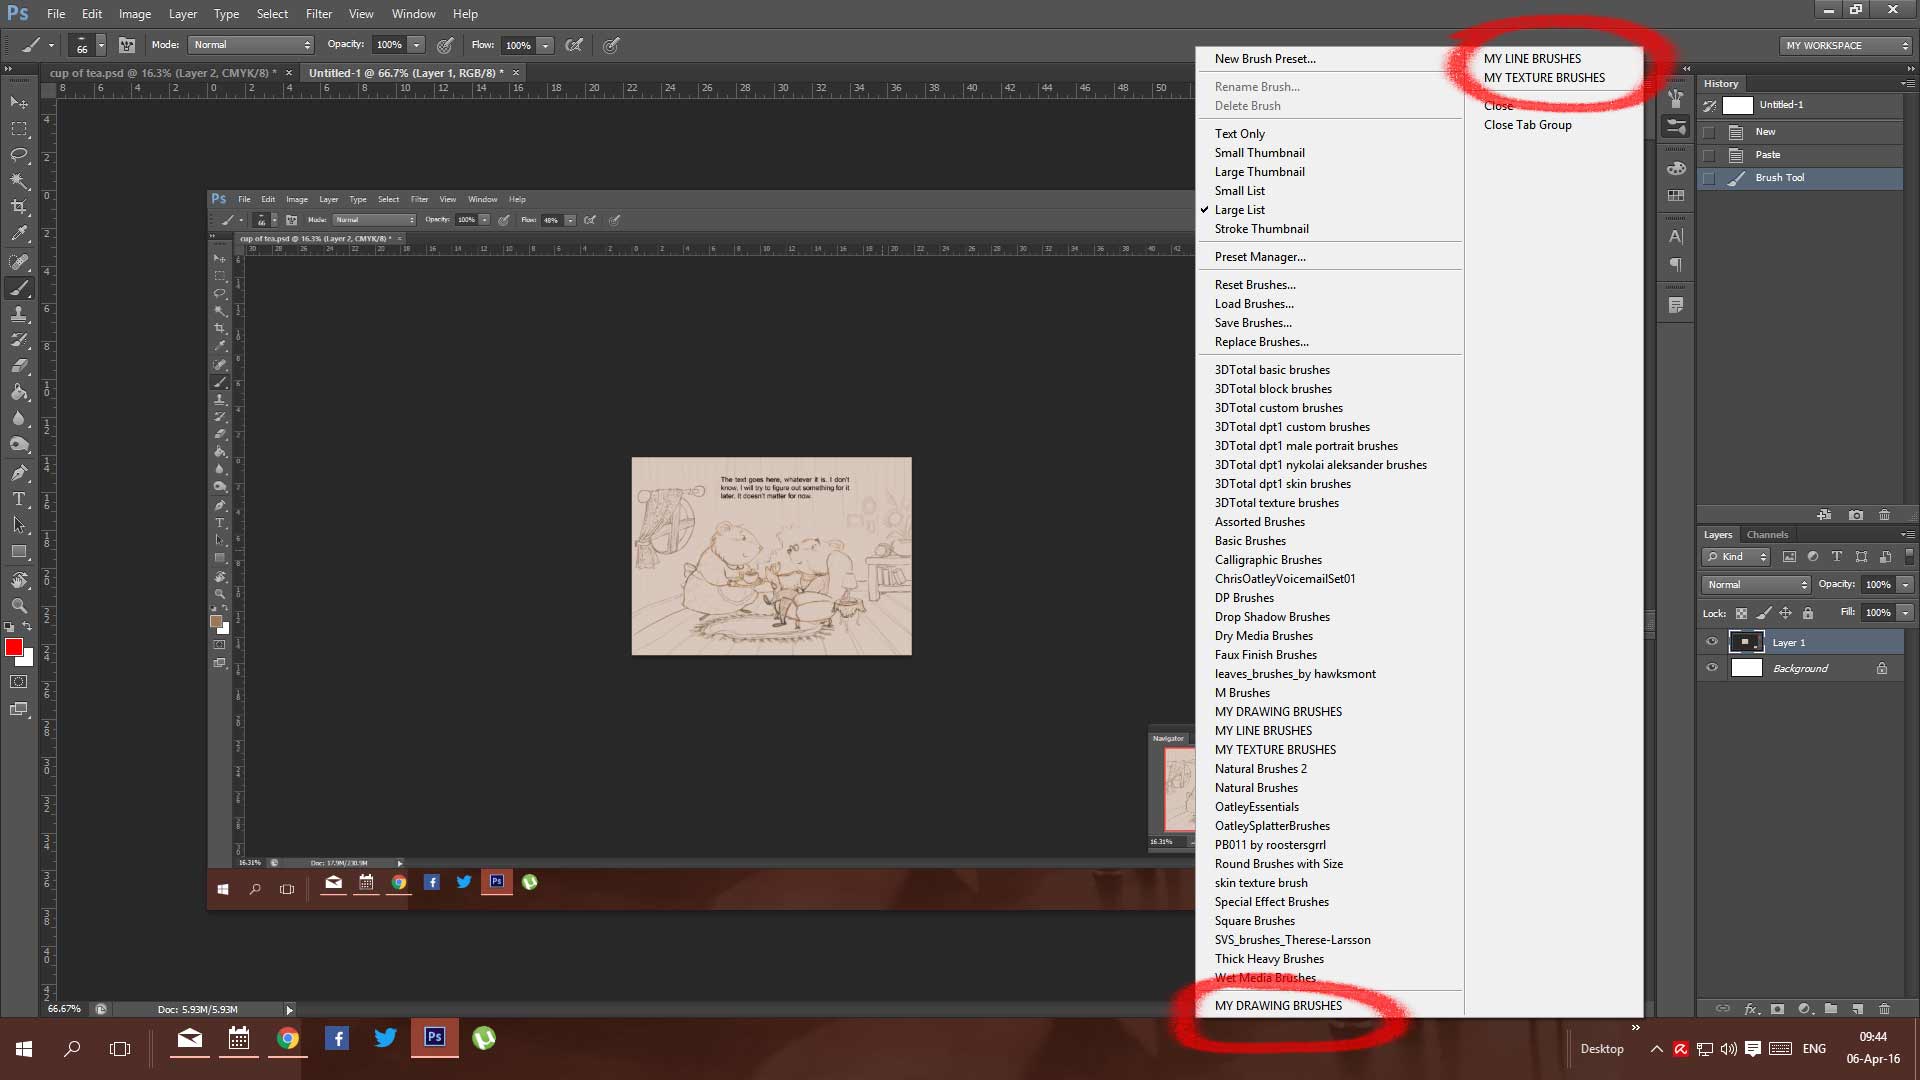The height and width of the screenshot is (1080, 1920).
Task: Lock transparent pixels
Action: [1741, 613]
